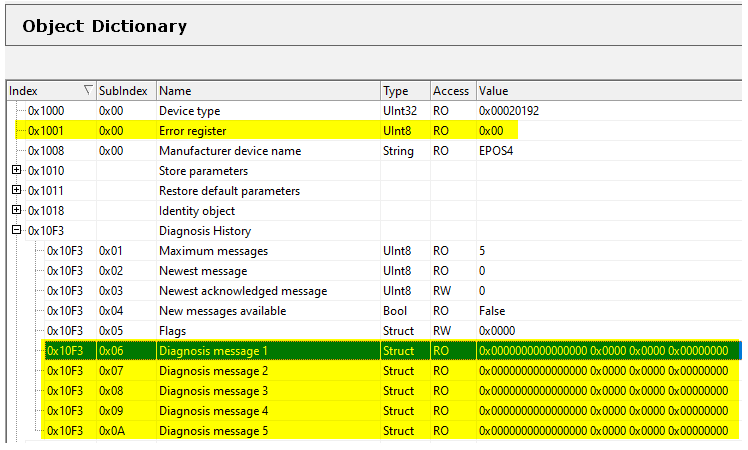
Task: Click the Maximum messages value 5
Action: 482,251
